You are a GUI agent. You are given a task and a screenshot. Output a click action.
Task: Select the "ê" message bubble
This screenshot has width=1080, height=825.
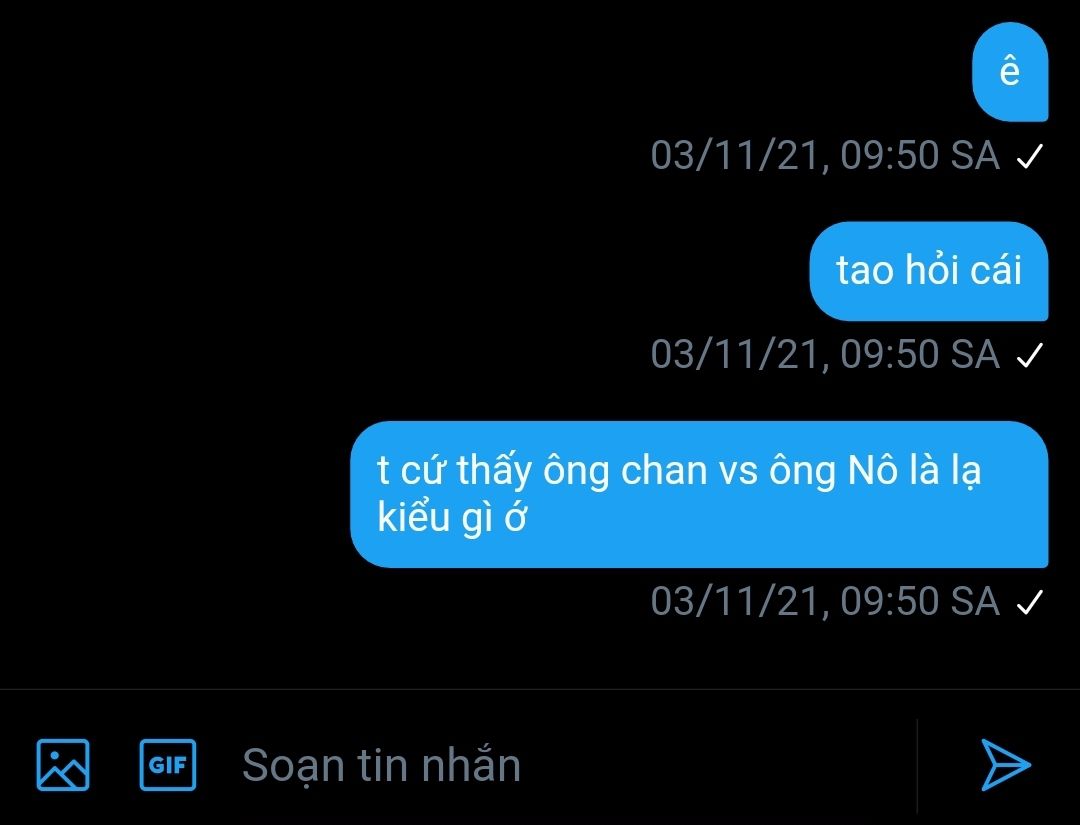[1010, 72]
